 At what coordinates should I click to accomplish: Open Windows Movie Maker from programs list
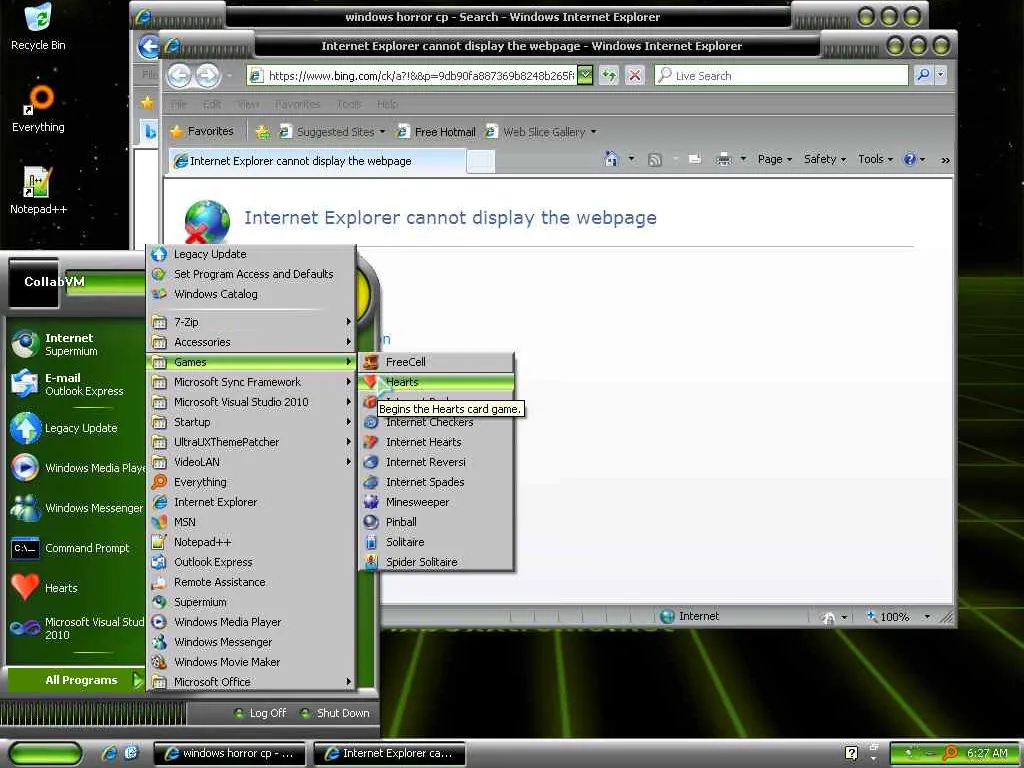coord(251,662)
